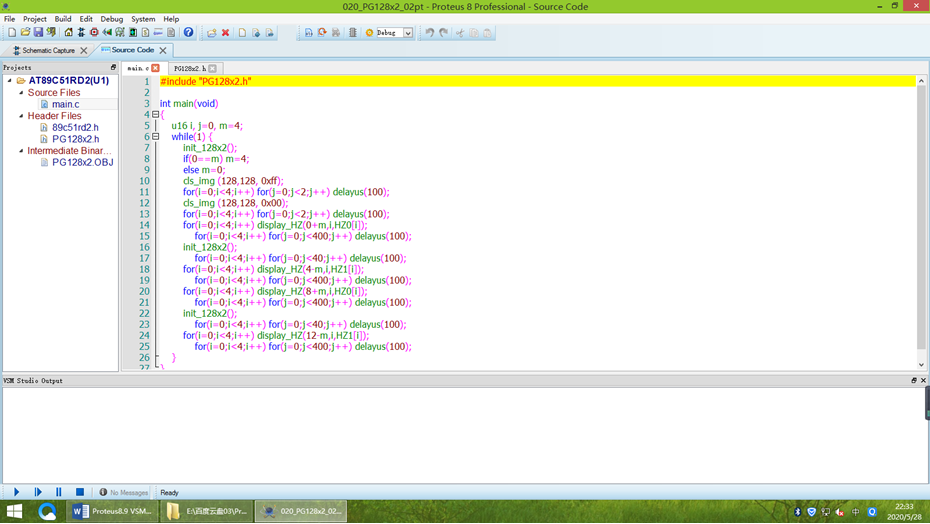Open the Windows Start button
This screenshot has height=524, width=930.
14,511
